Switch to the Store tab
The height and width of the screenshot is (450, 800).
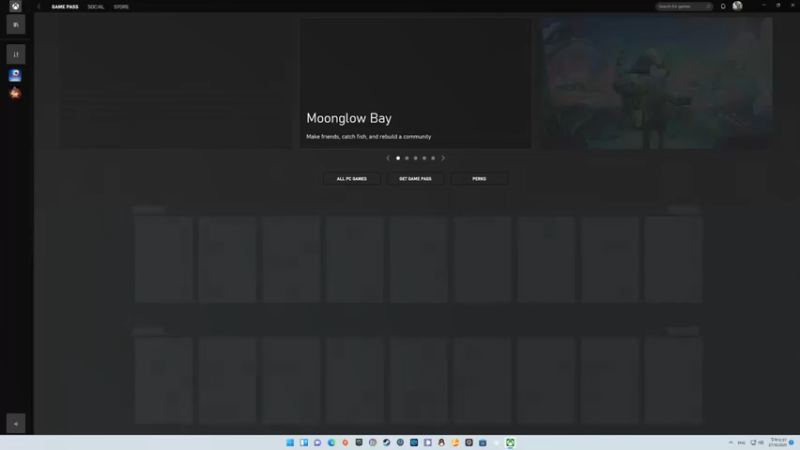point(121,7)
